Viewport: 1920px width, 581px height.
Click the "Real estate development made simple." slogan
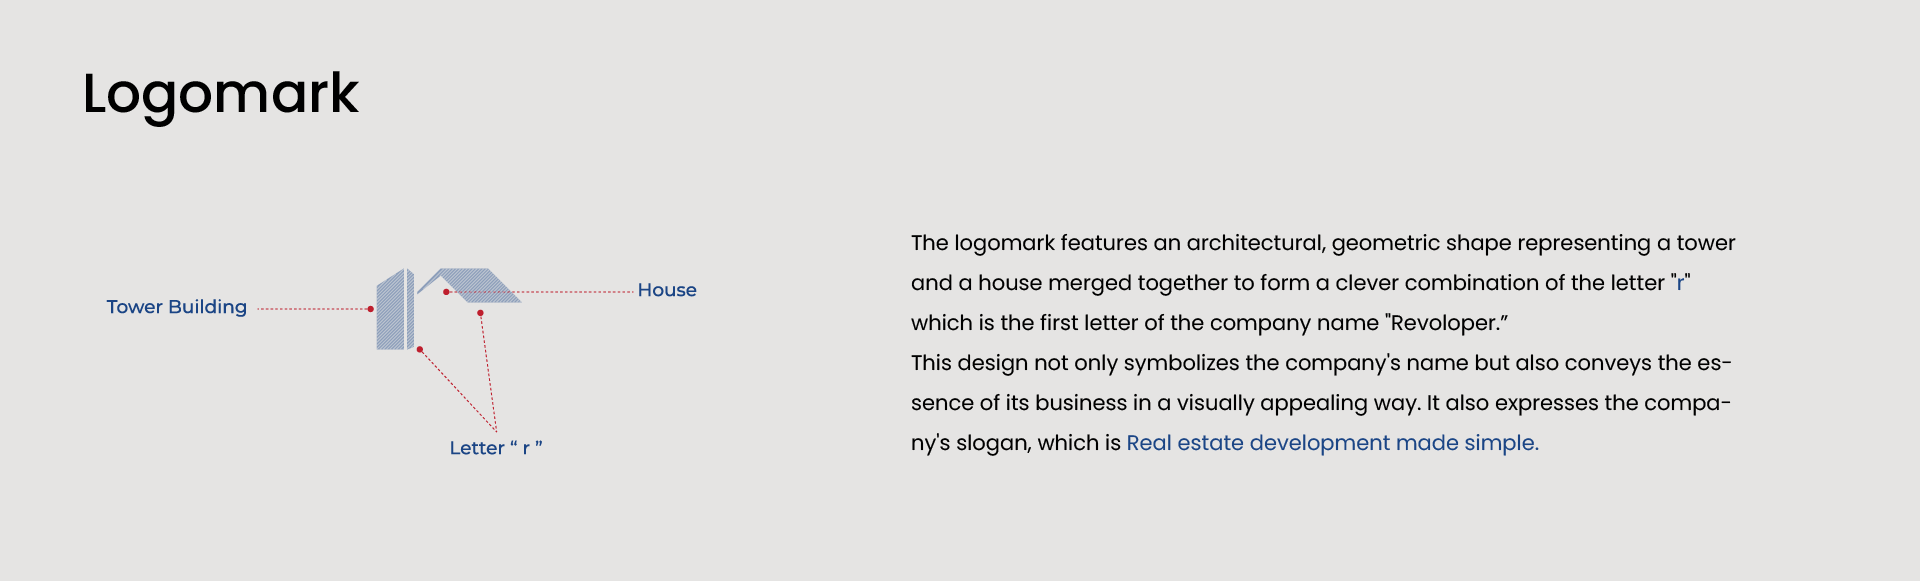[1332, 443]
